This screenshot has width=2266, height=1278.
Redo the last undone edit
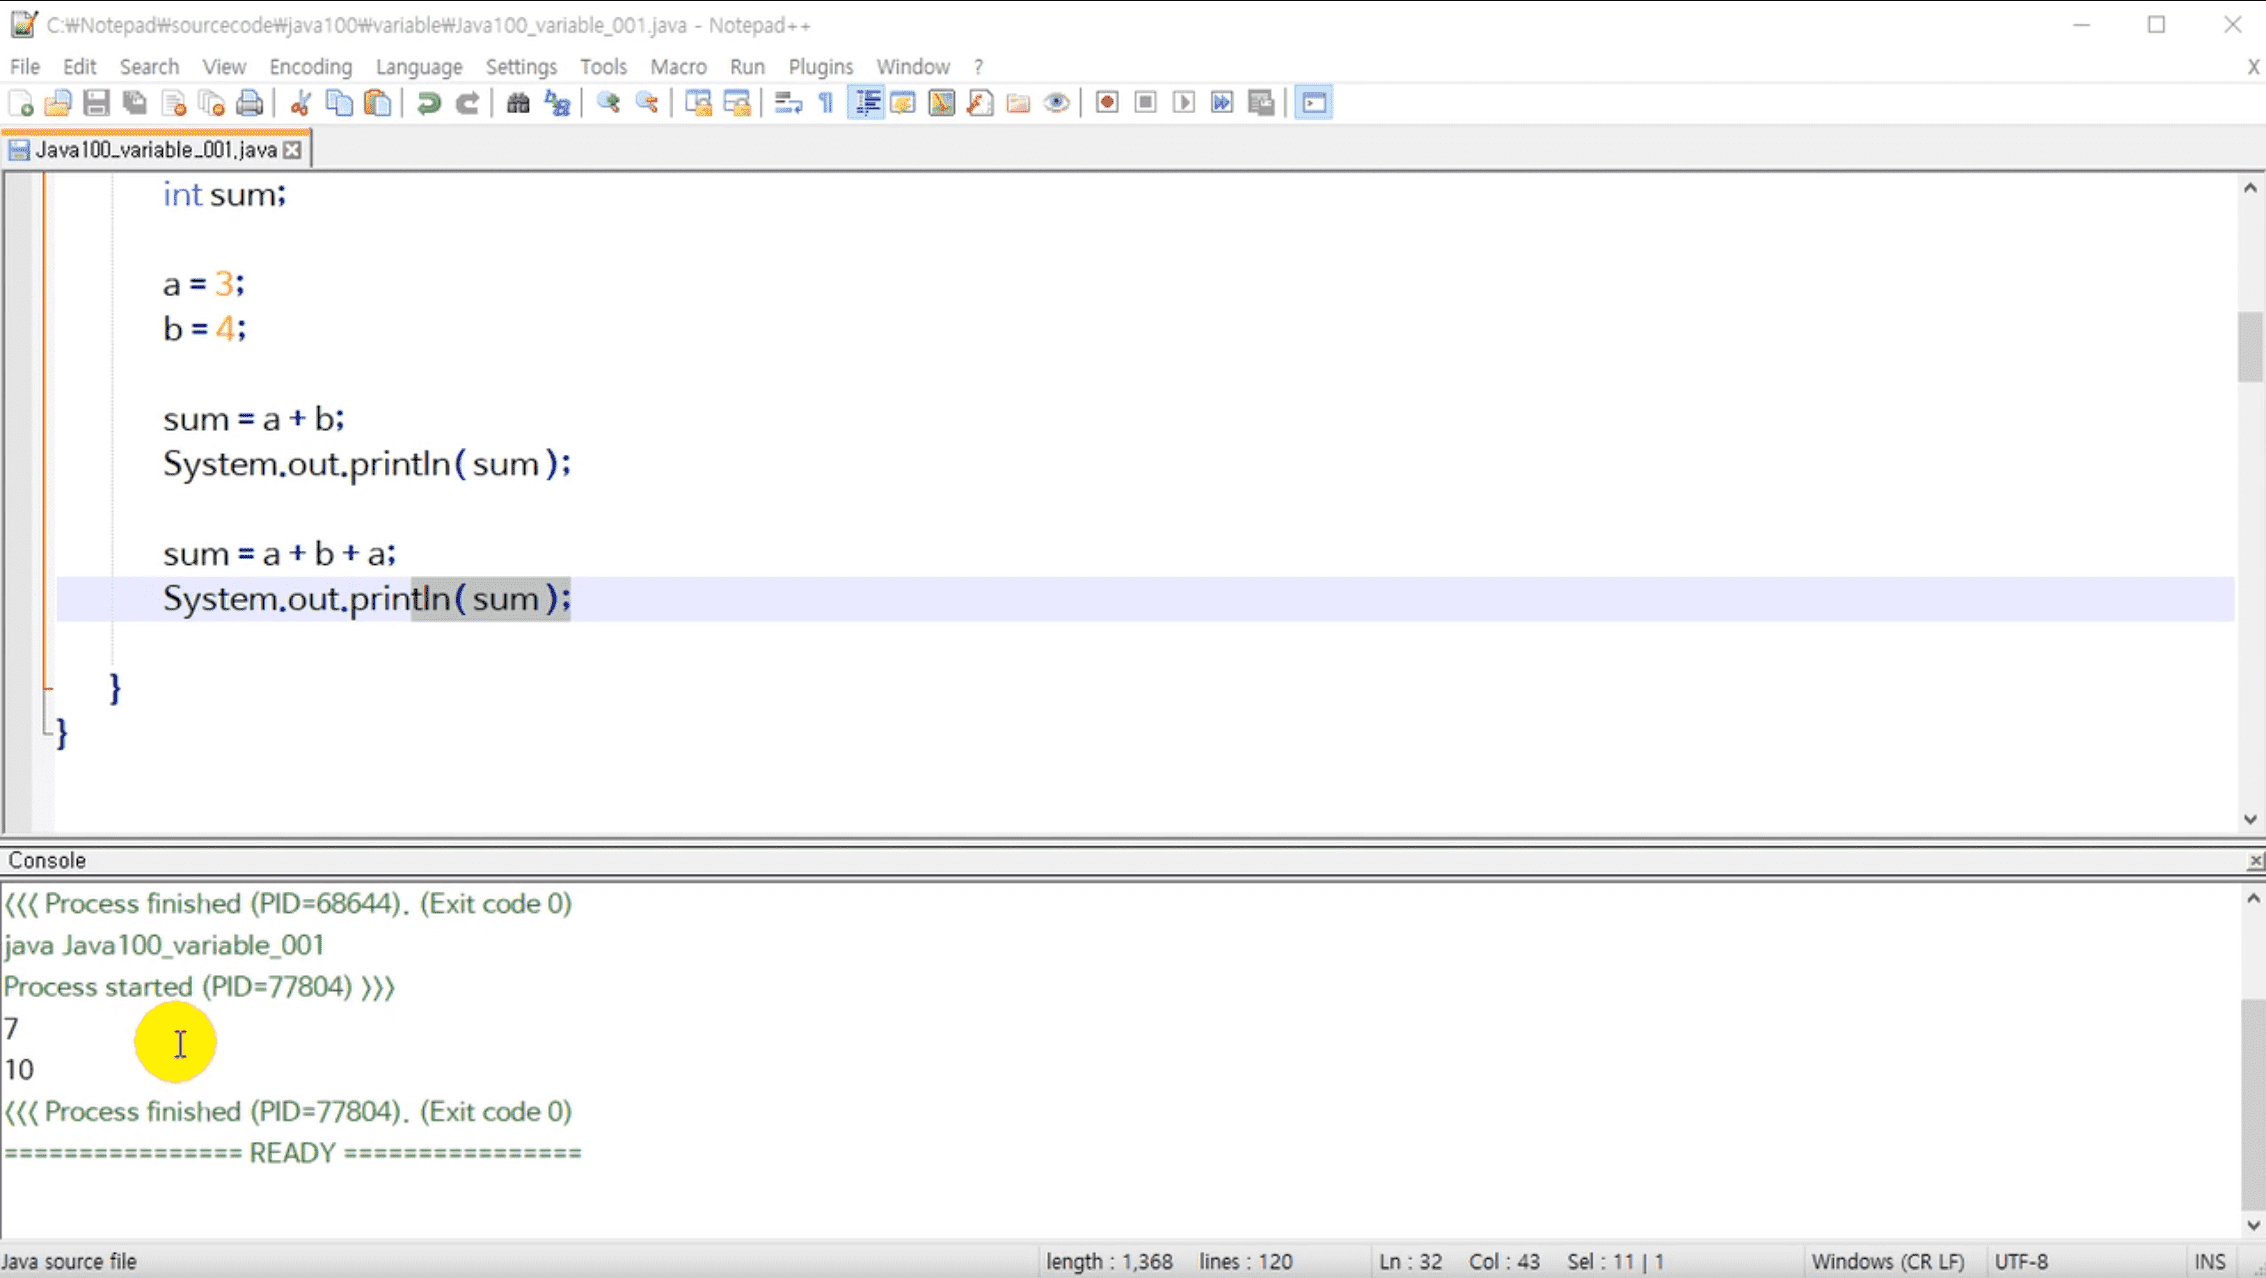pyautogui.click(x=467, y=103)
